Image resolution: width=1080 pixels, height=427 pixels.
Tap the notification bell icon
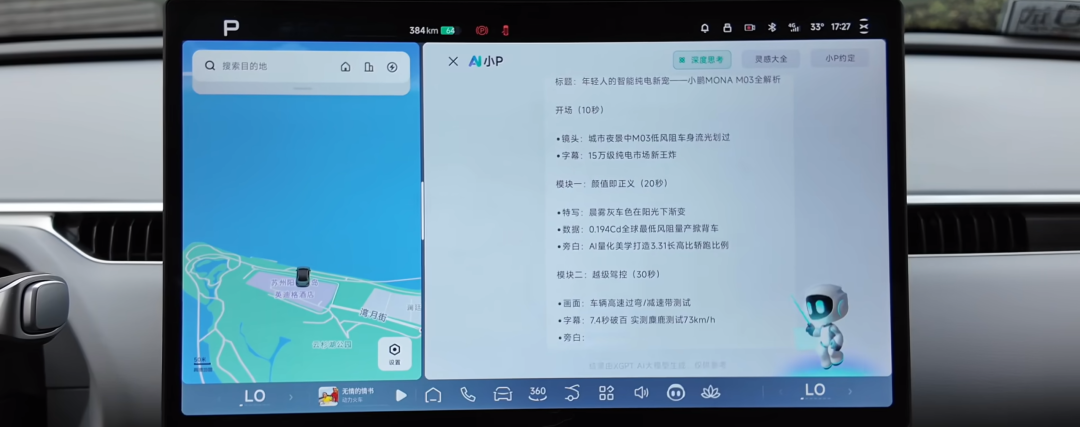click(x=705, y=28)
